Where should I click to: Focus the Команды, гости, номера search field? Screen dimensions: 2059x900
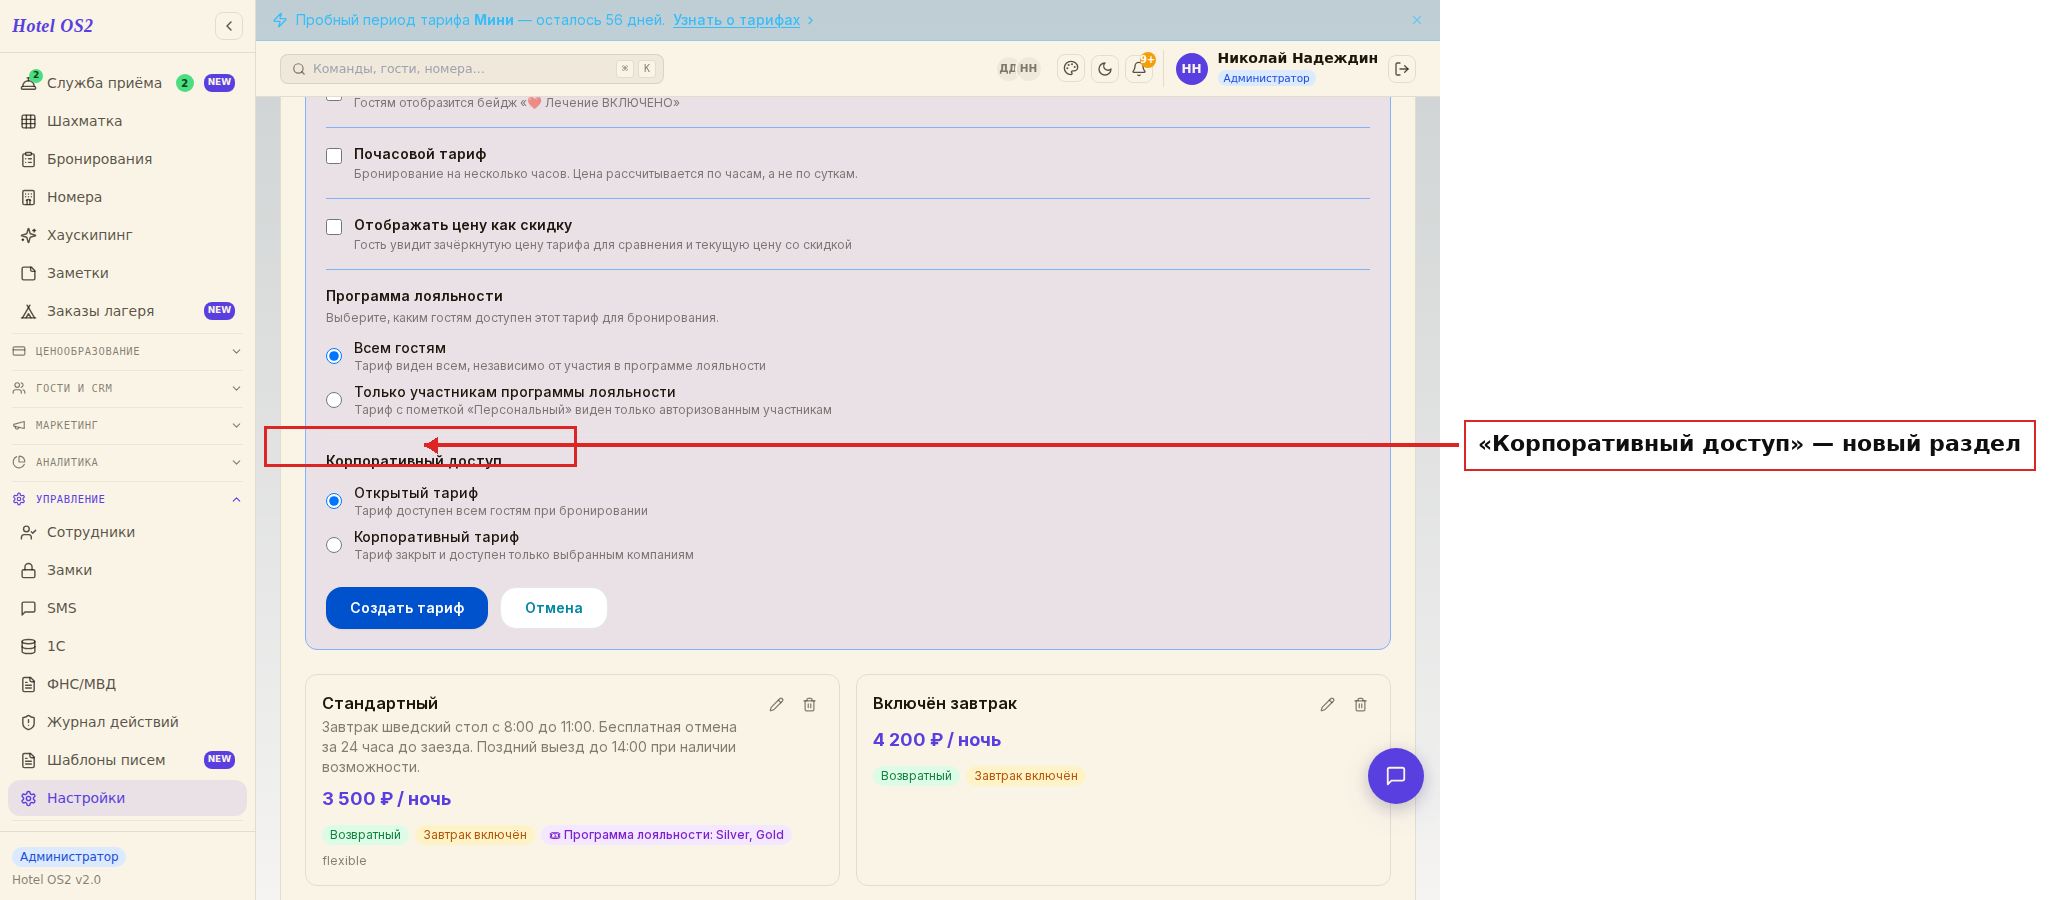tap(472, 69)
